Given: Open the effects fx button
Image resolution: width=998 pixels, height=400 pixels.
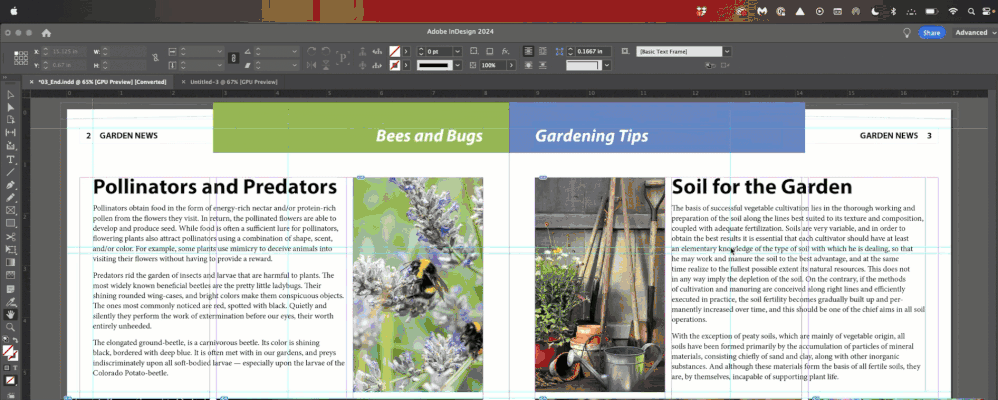Looking at the screenshot, I should 505,51.
